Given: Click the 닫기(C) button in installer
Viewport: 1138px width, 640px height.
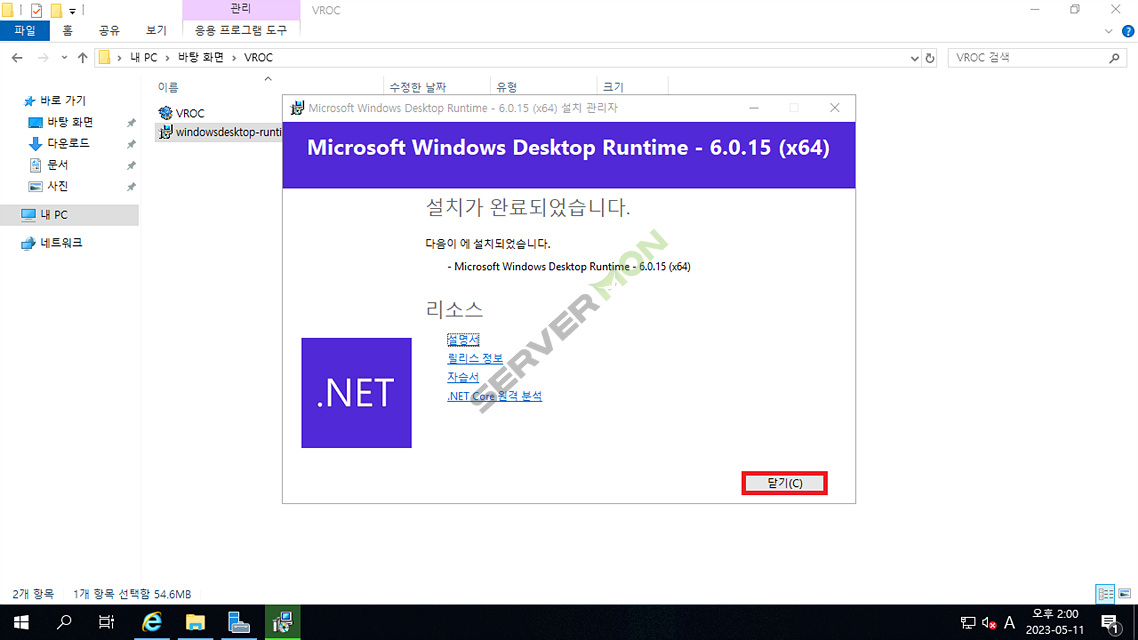Looking at the screenshot, I should click(784, 483).
